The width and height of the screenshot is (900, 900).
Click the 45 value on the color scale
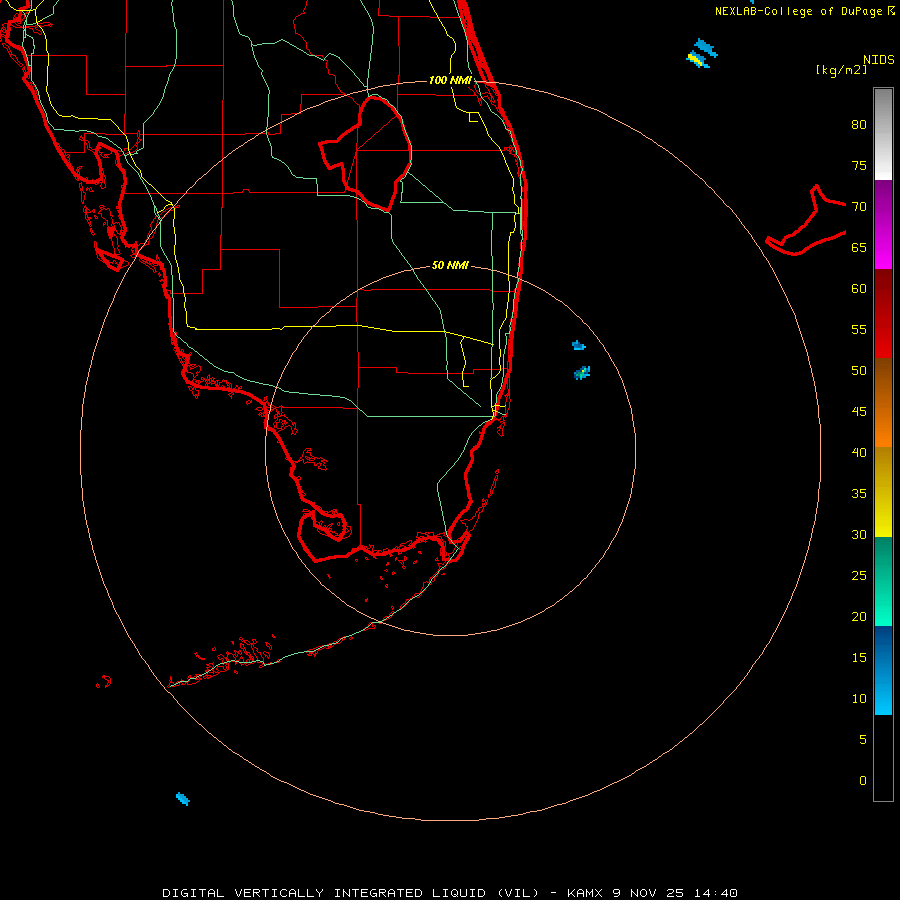tap(859, 412)
